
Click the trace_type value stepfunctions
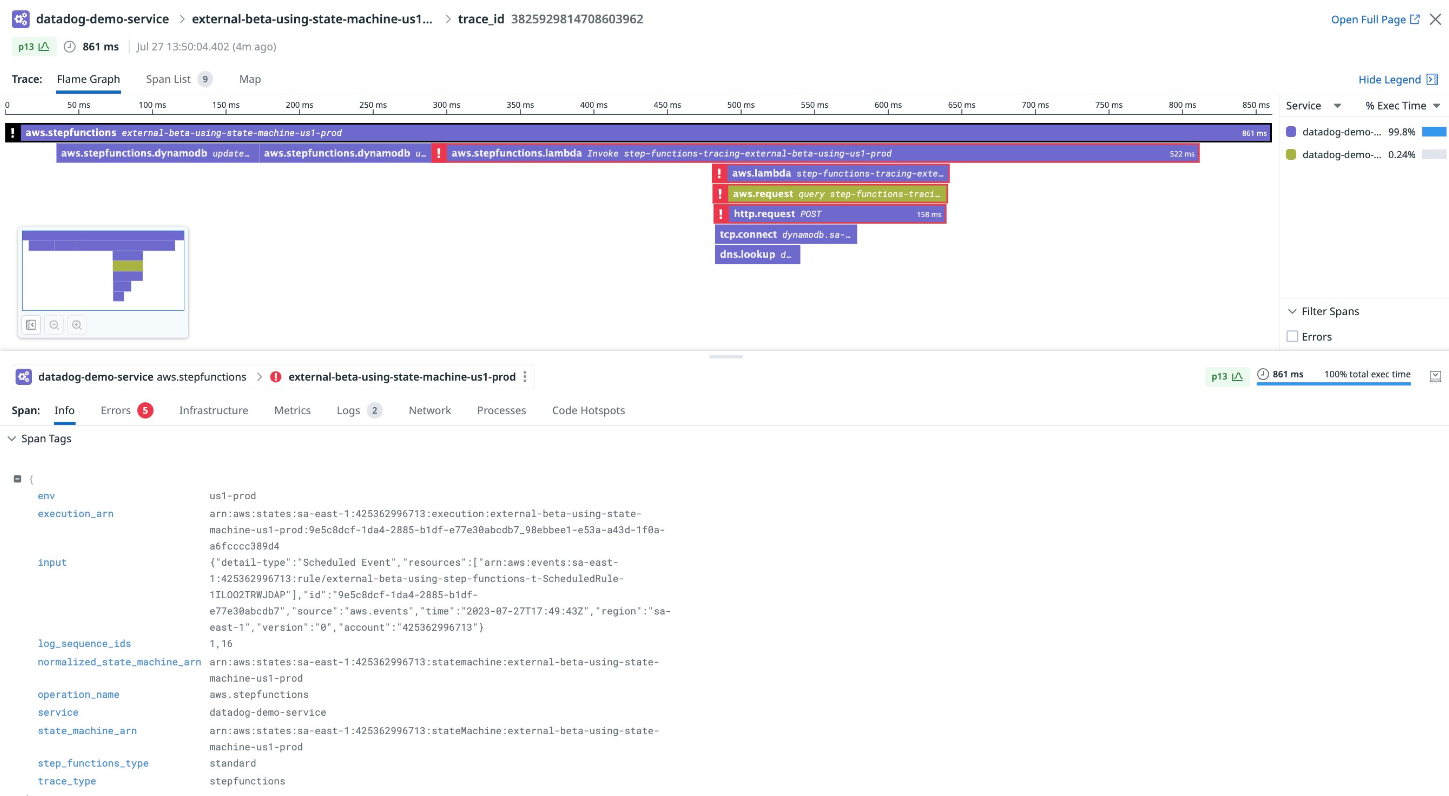[x=247, y=781]
